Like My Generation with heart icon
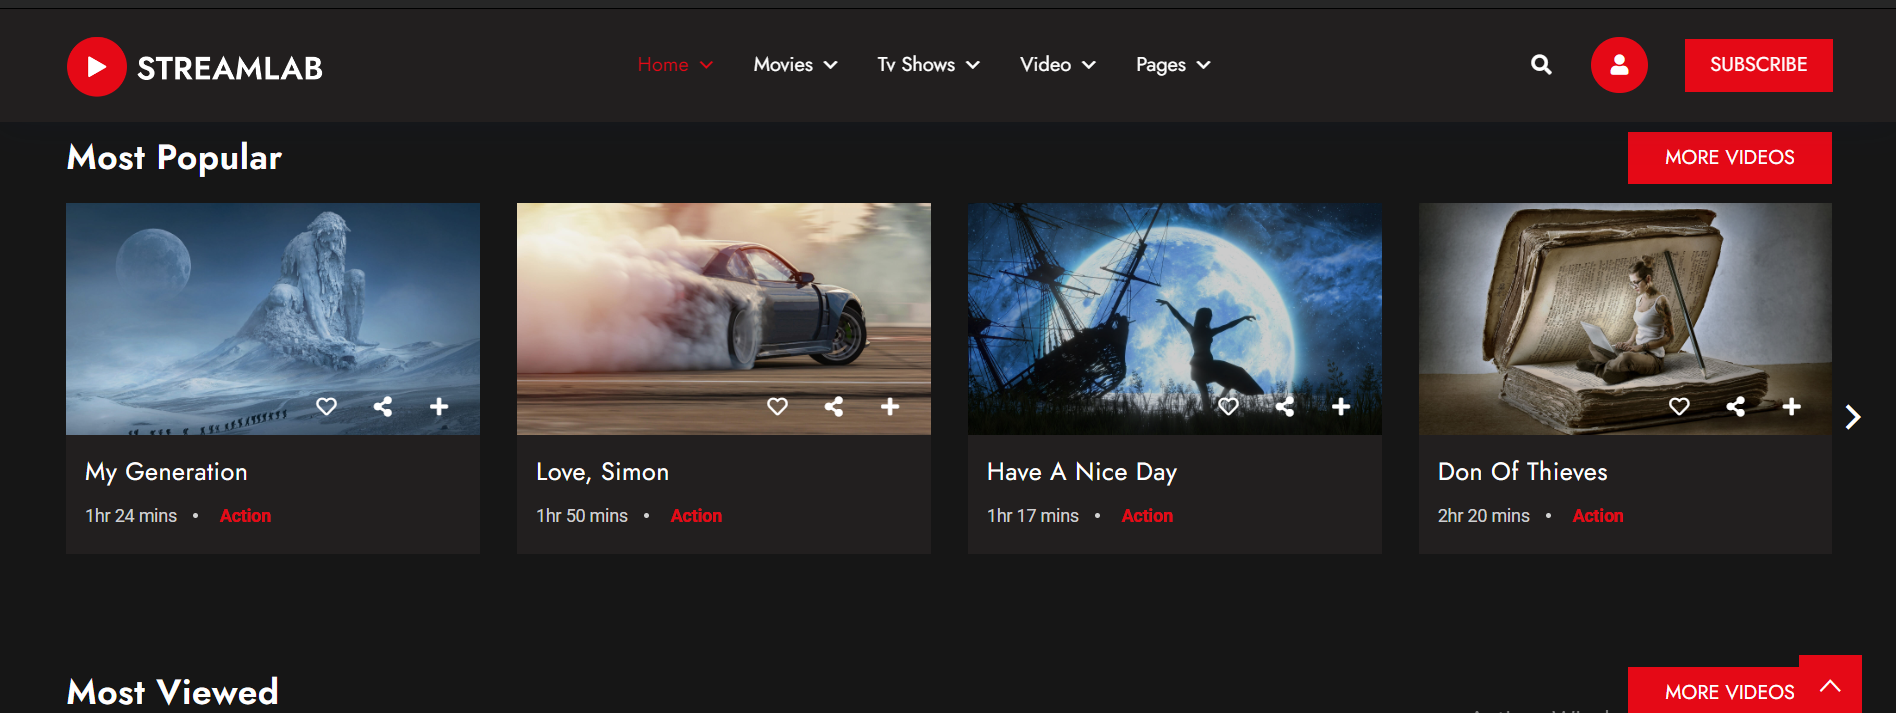The height and width of the screenshot is (713, 1896). (x=326, y=406)
